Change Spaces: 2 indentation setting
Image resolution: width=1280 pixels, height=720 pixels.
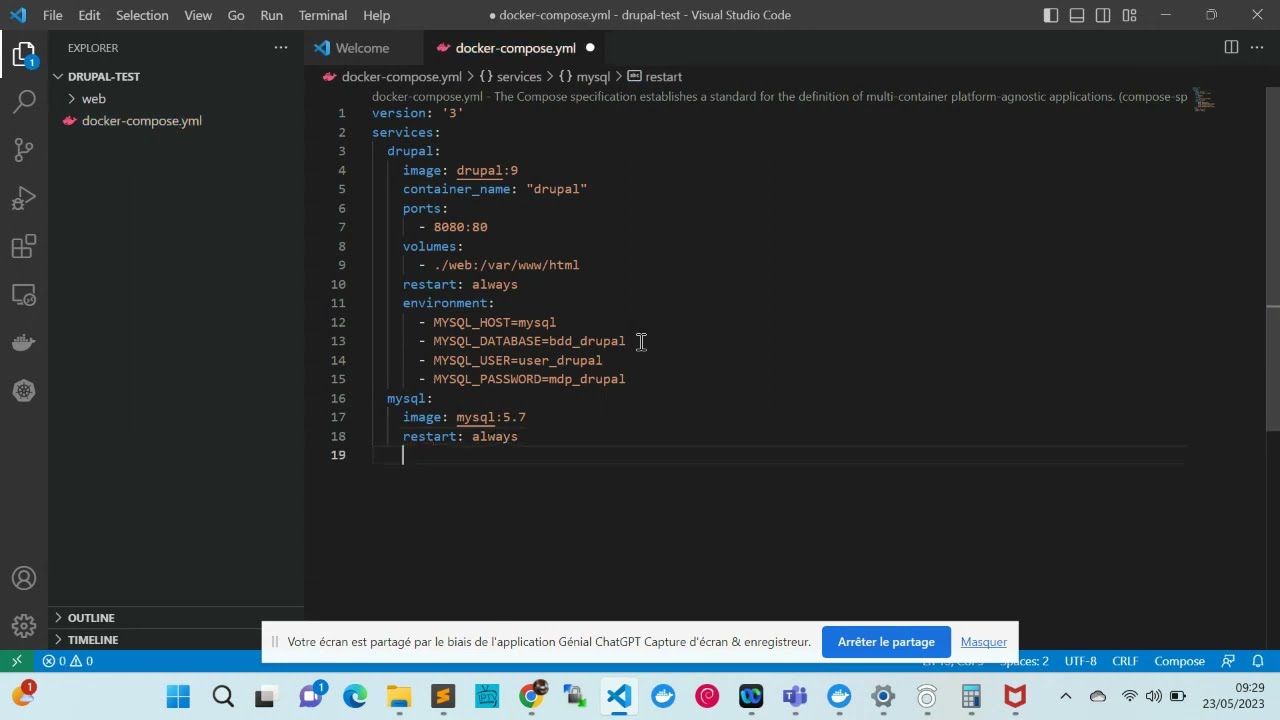(1024, 661)
